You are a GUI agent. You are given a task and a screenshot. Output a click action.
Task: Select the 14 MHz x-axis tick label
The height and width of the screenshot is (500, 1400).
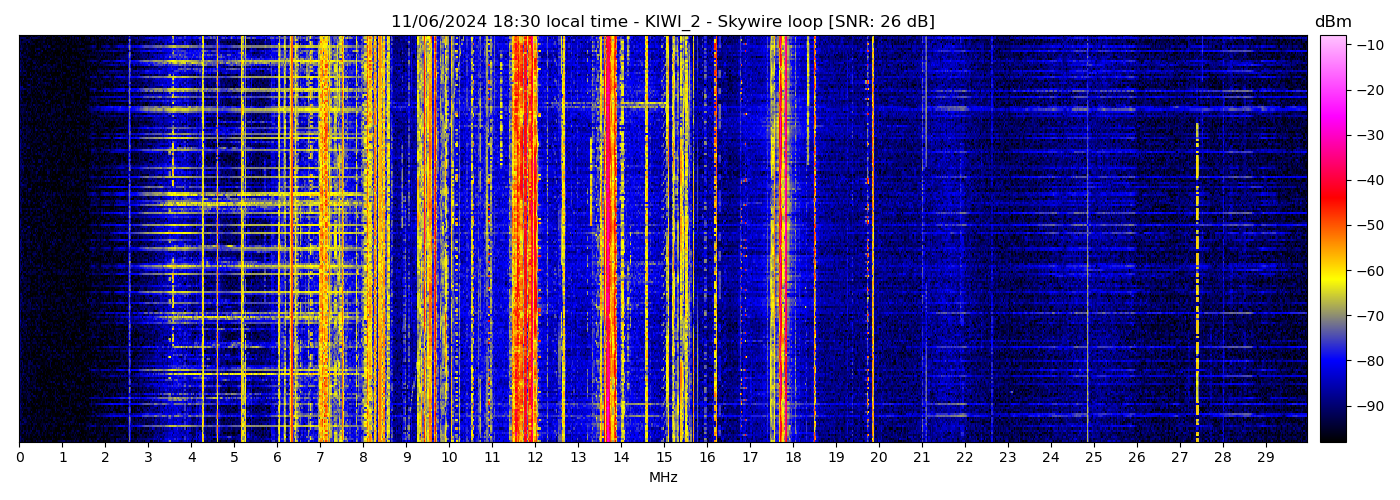(x=621, y=458)
